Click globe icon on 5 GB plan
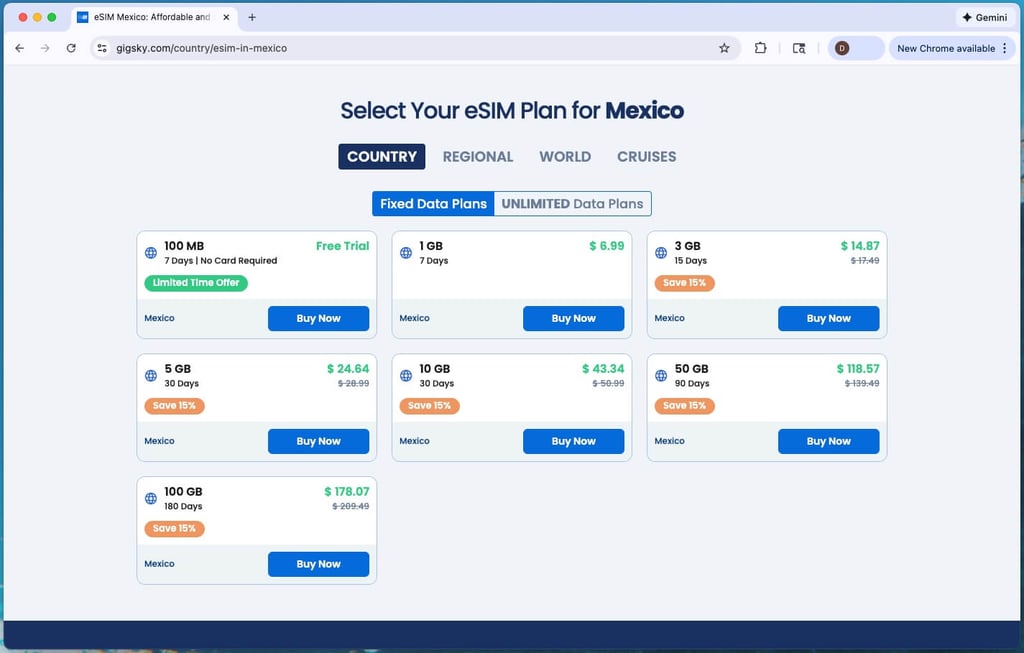 (151, 375)
